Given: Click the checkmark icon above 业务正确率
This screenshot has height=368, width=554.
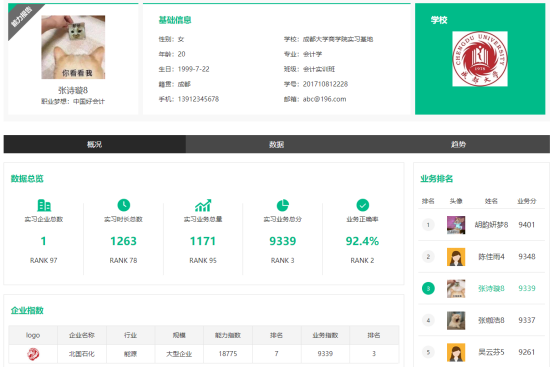Looking at the screenshot, I should point(363,205).
